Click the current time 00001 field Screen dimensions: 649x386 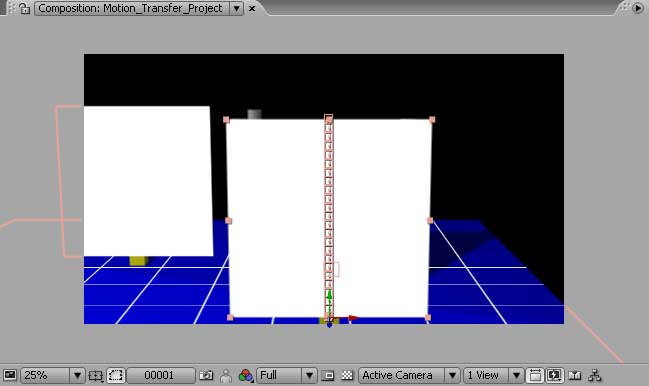[160, 375]
